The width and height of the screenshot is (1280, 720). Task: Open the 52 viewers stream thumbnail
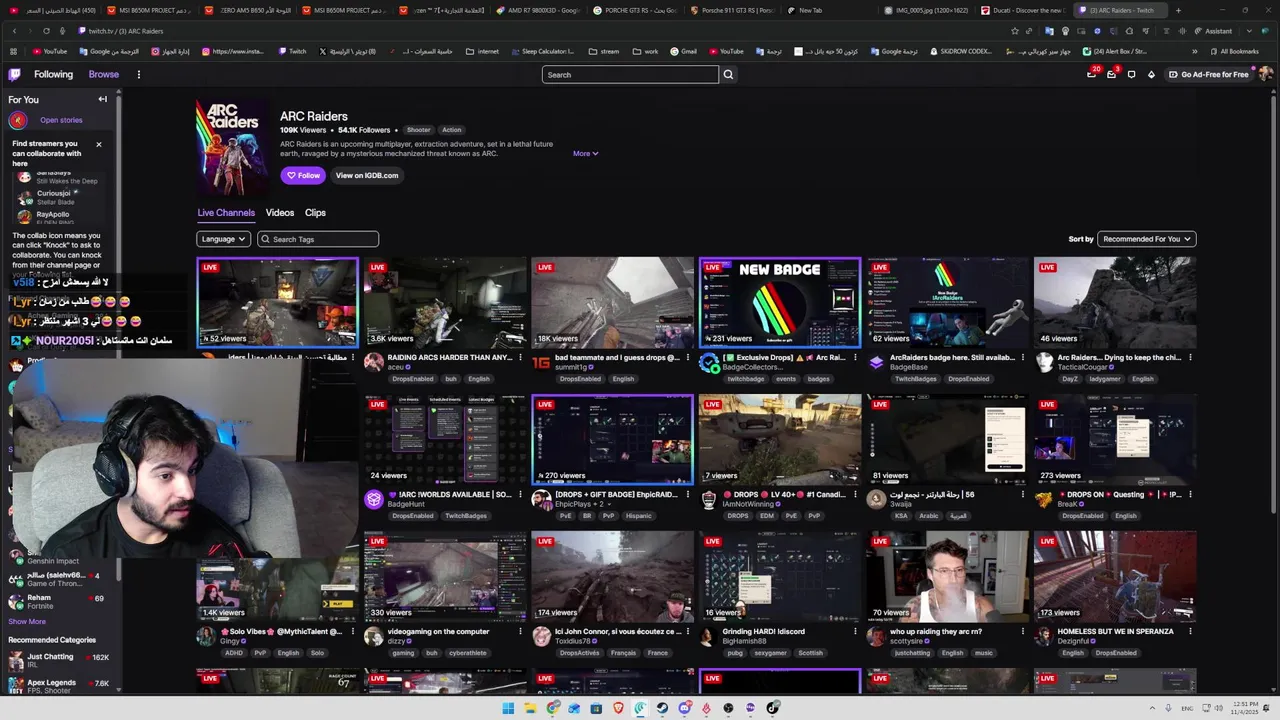click(x=277, y=303)
